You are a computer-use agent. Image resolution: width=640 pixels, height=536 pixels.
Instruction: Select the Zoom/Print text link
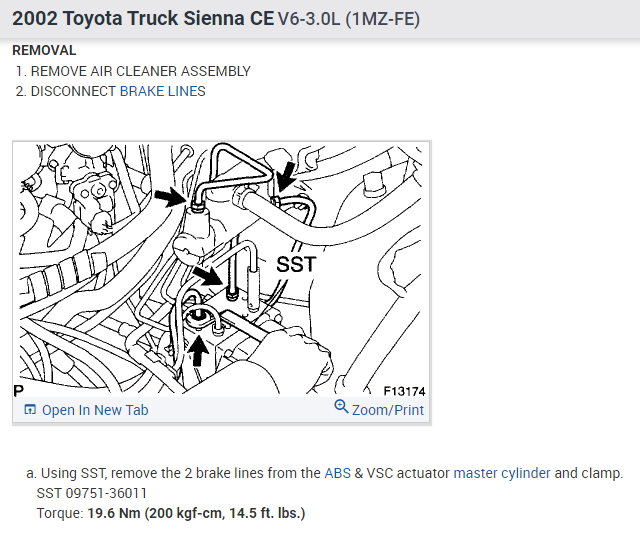click(x=388, y=410)
